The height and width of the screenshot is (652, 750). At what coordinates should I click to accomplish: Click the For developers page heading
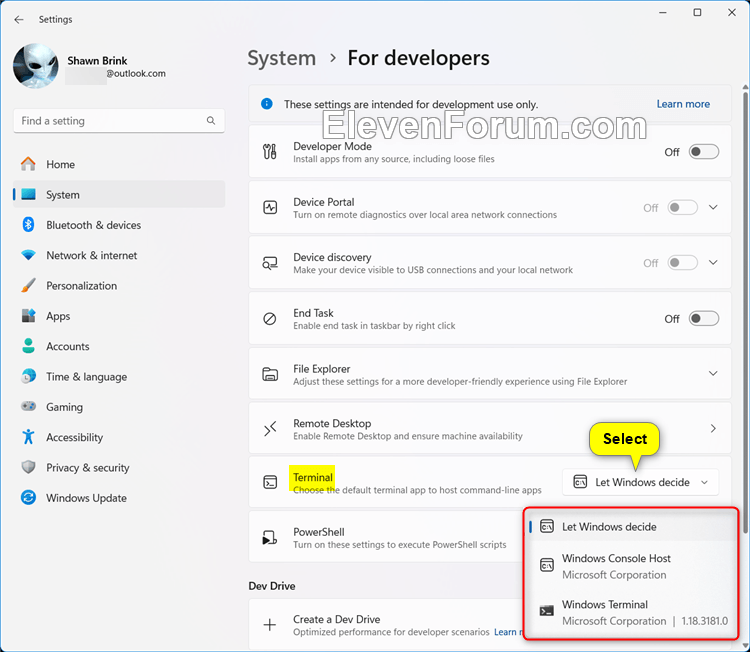(x=419, y=58)
